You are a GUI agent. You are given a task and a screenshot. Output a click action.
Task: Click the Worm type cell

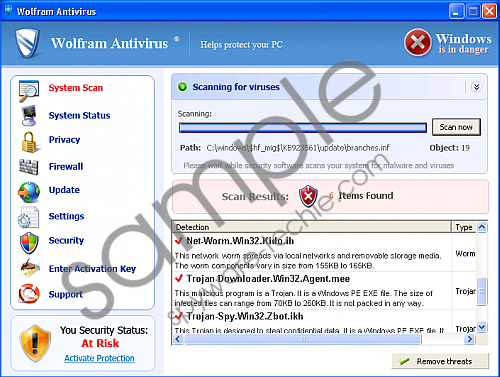point(465,254)
